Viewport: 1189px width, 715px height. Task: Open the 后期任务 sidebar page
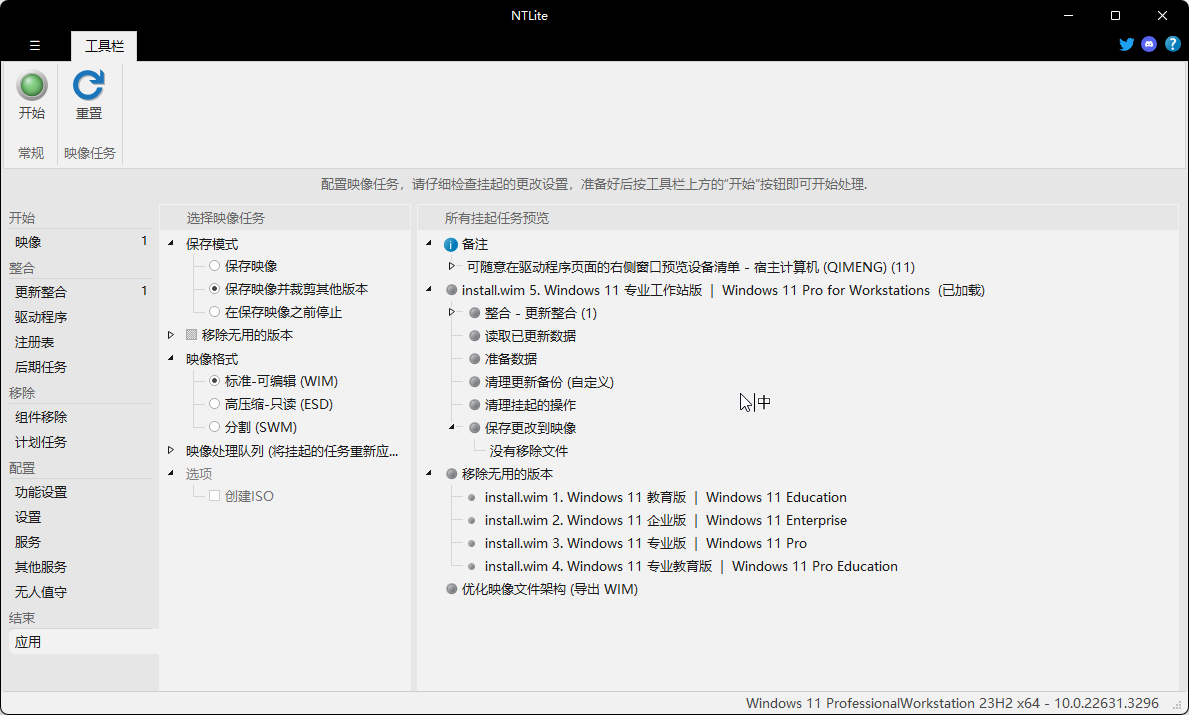point(80,367)
